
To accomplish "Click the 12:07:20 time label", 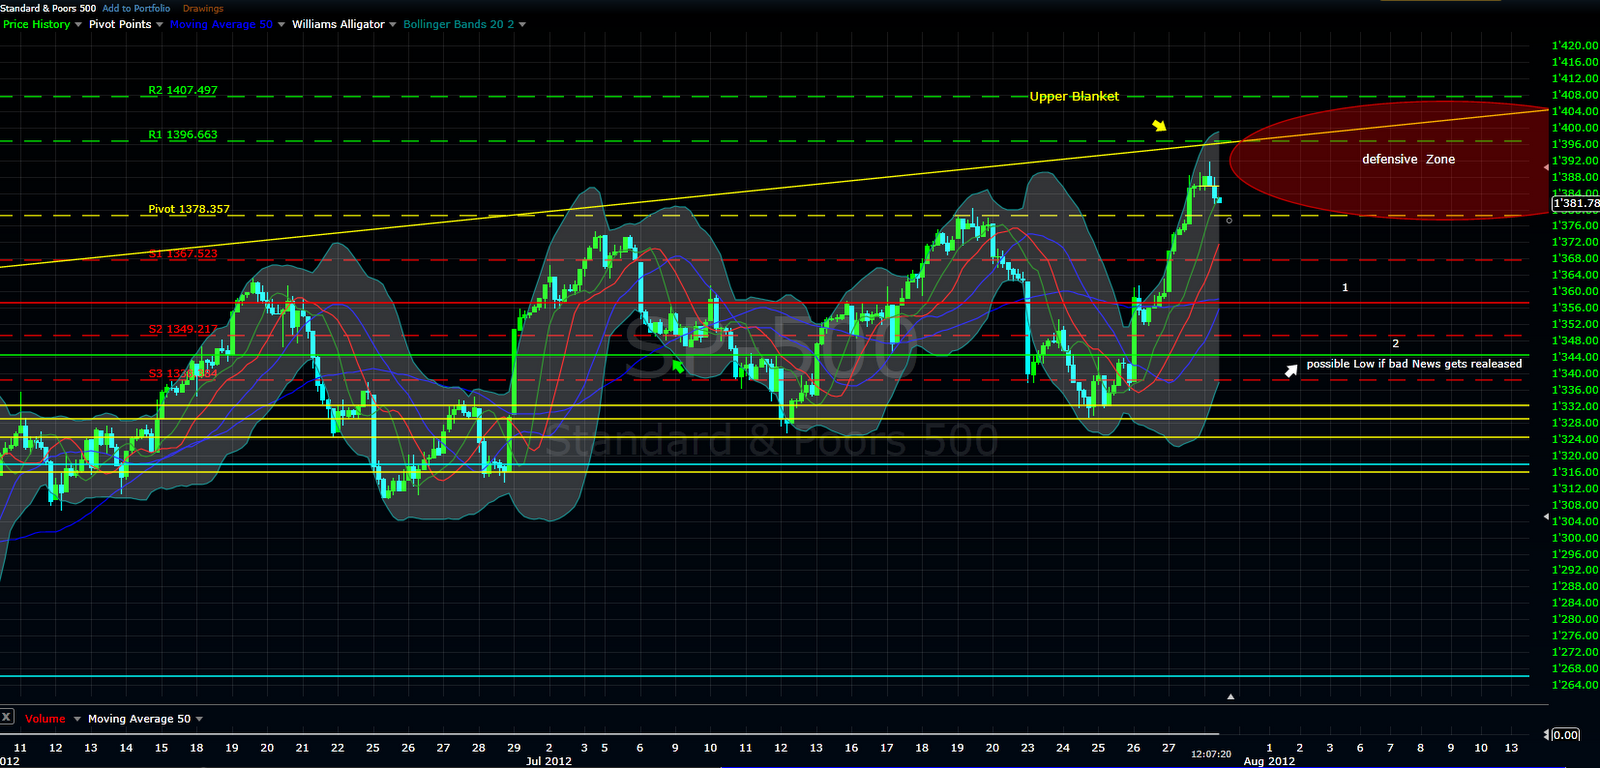I will tap(1211, 754).
